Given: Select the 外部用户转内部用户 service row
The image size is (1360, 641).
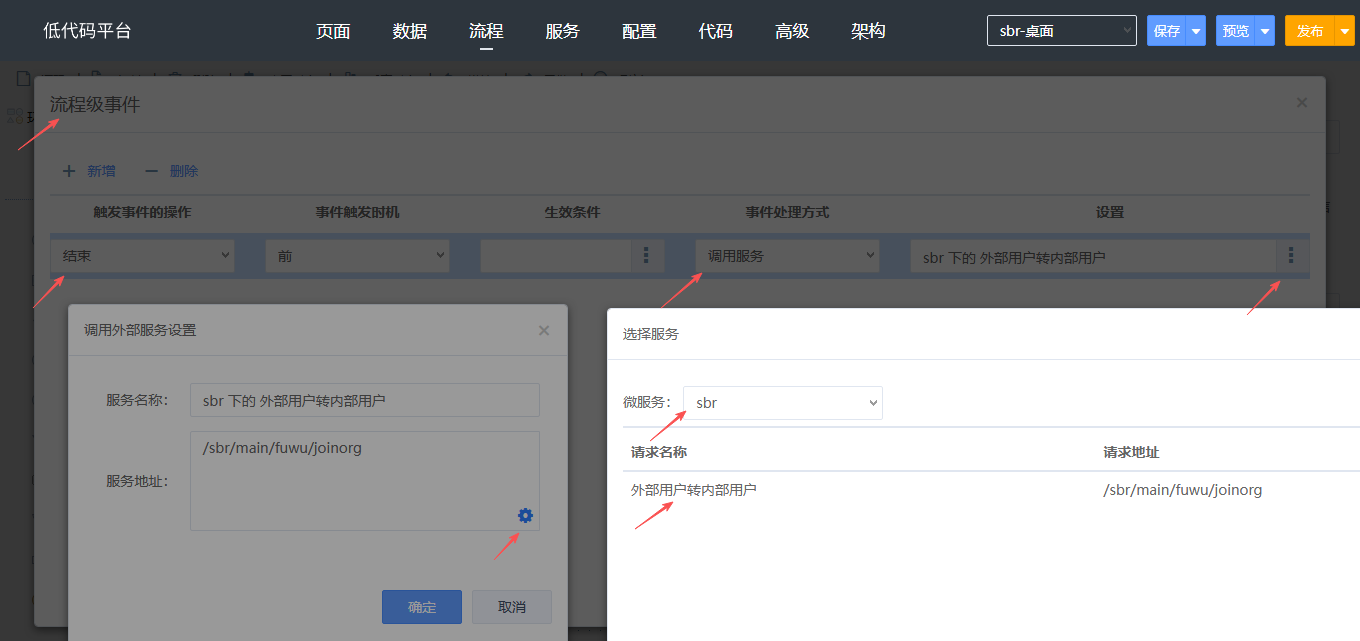Looking at the screenshot, I should coord(693,490).
